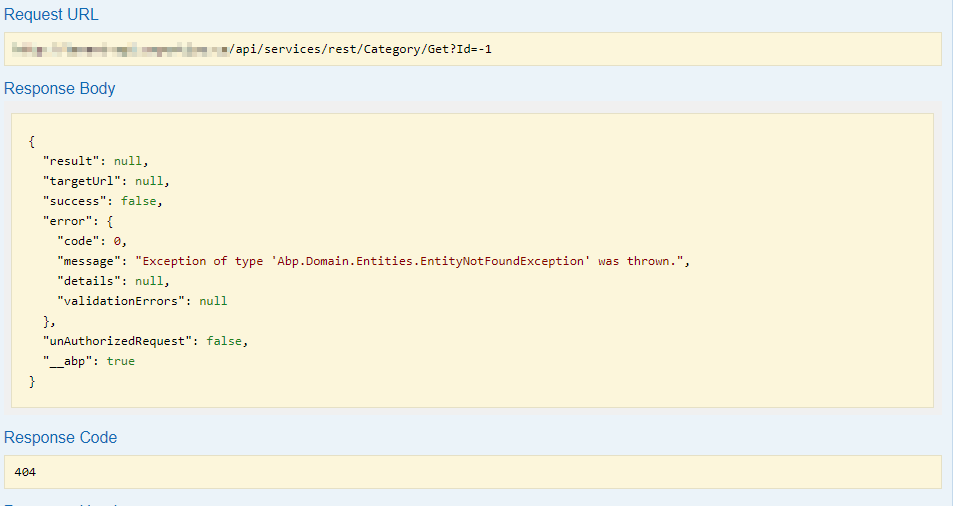Click the "unAuthorizedRequest": false line
The image size is (953, 506).
145,341
